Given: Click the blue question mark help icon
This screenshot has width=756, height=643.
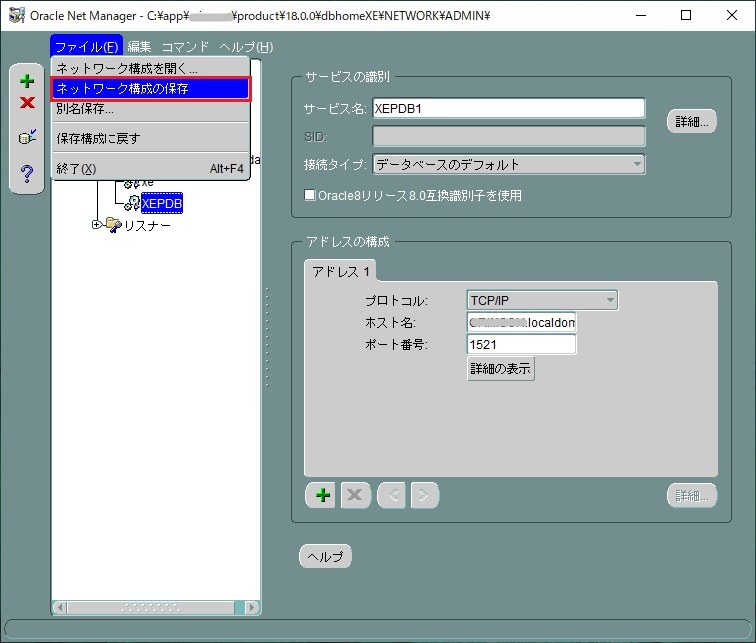Looking at the screenshot, I should pyautogui.click(x=27, y=173).
